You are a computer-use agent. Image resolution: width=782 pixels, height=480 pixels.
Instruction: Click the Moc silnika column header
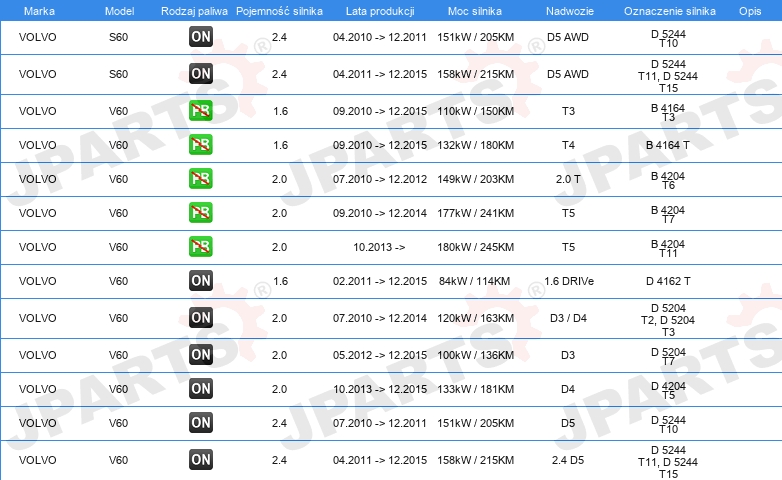coord(475,11)
